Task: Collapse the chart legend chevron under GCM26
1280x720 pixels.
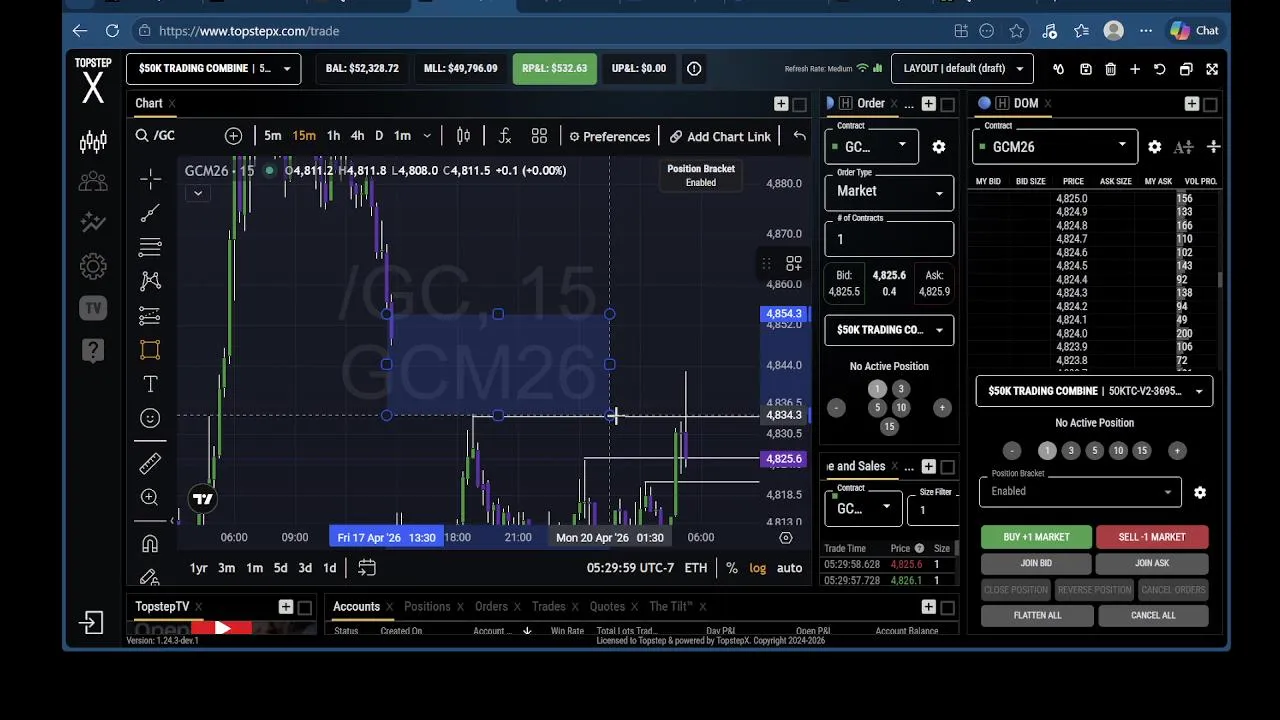Action: pos(198,194)
